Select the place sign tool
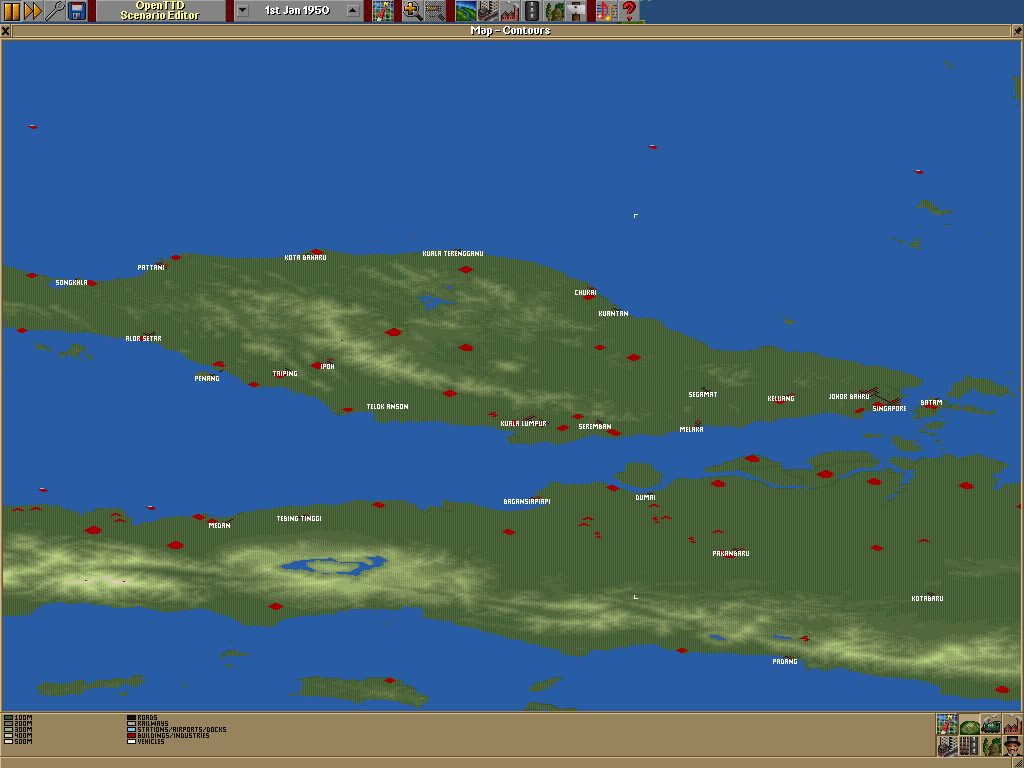 click(x=577, y=10)
